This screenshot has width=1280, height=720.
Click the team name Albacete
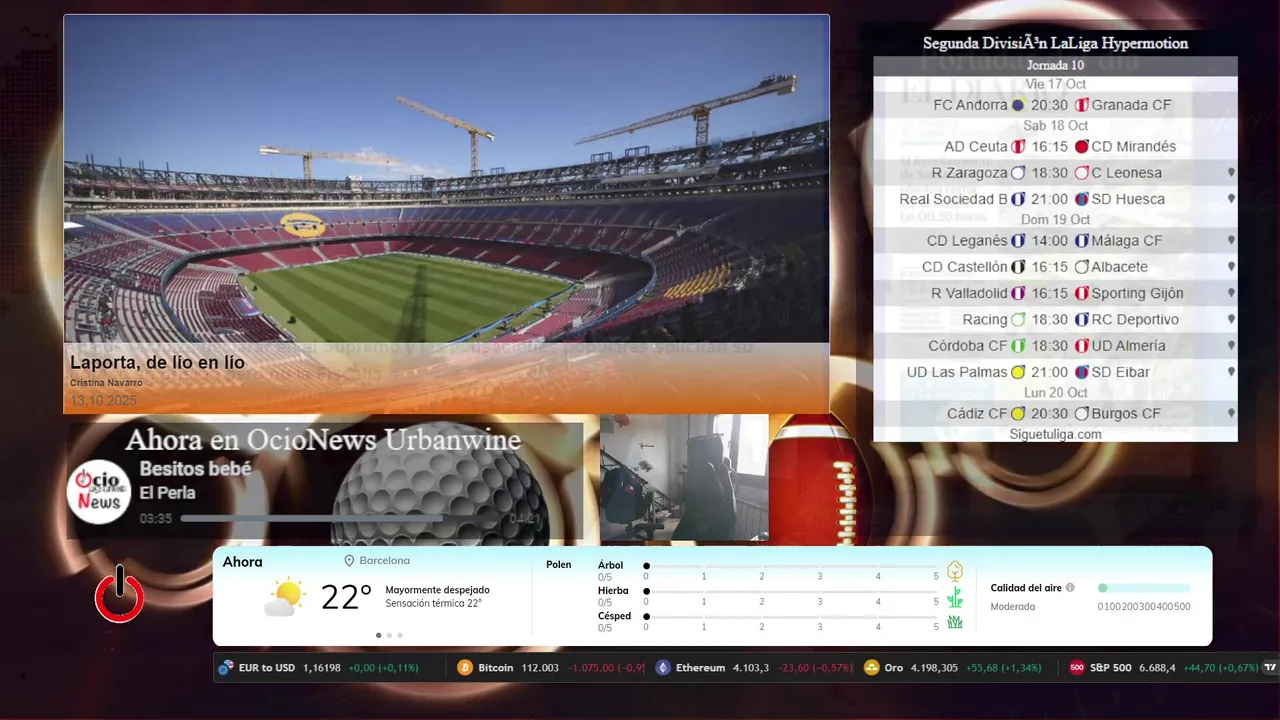click(x=1119, y=267)
